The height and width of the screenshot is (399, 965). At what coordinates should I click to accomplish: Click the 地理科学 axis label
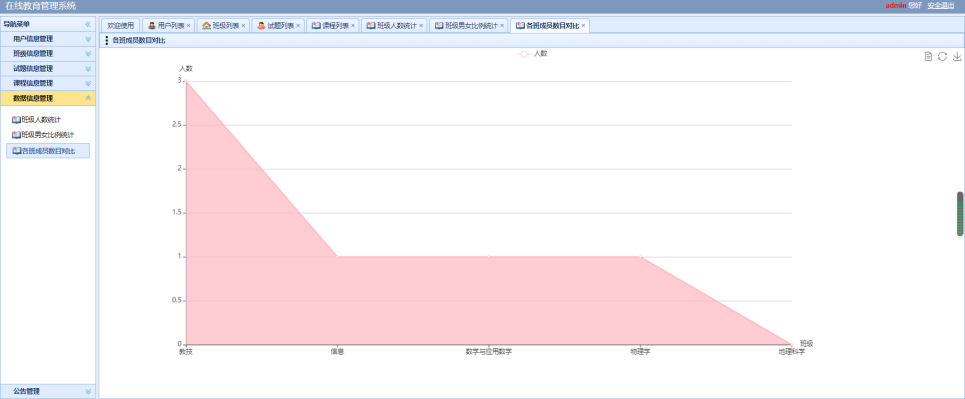pyautogui.click(x=791, y=352)
